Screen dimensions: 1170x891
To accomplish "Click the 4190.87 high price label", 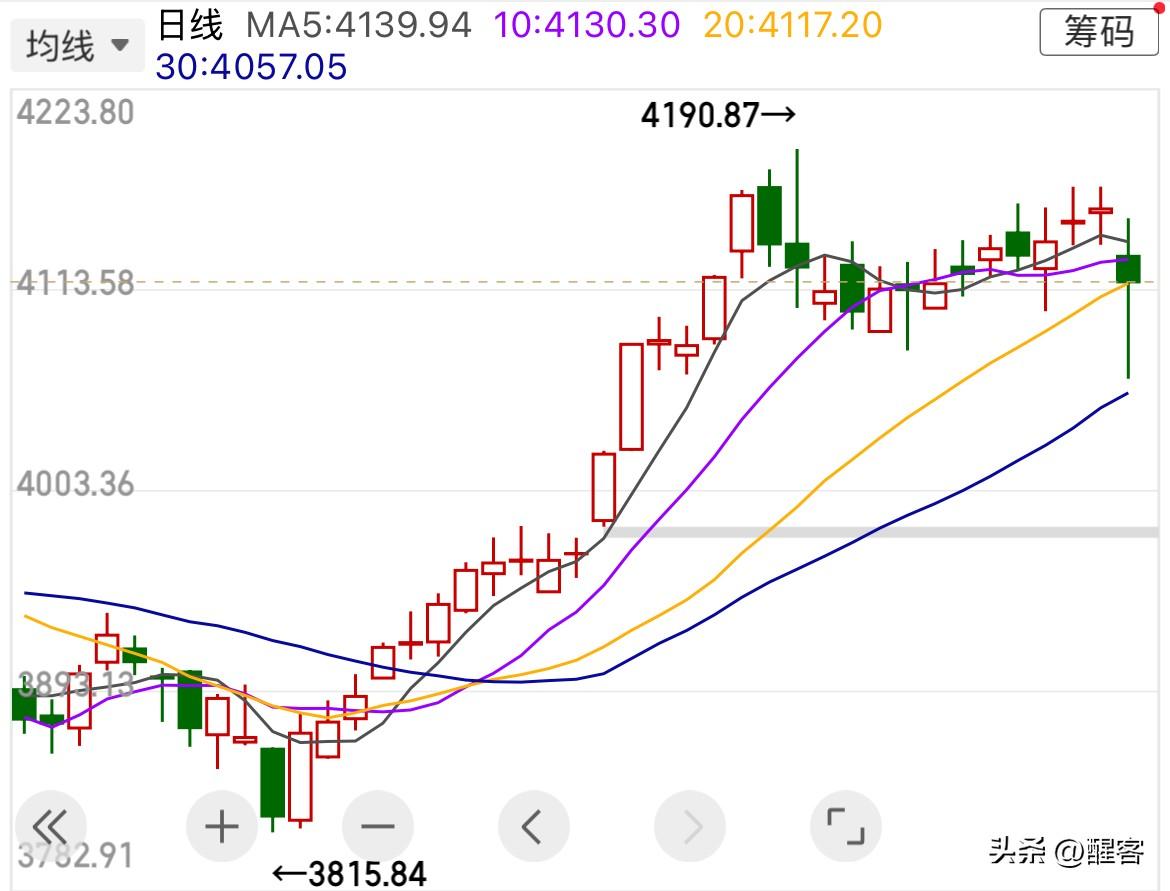I will click(x=718, y=115).
